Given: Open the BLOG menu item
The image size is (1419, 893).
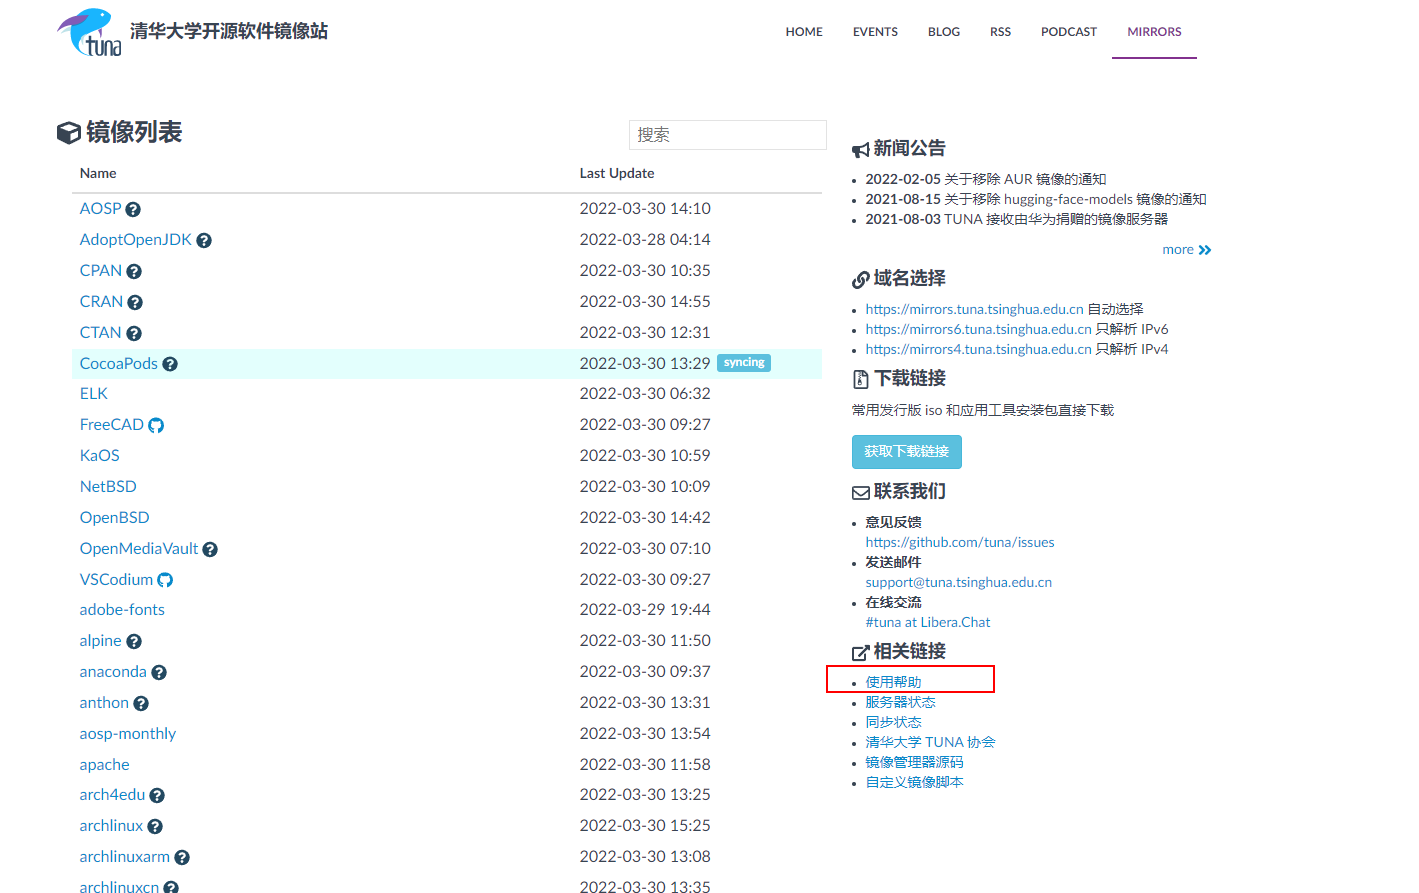Looking at the screenshot, I should pyautogui.click(x=944, y=32).
